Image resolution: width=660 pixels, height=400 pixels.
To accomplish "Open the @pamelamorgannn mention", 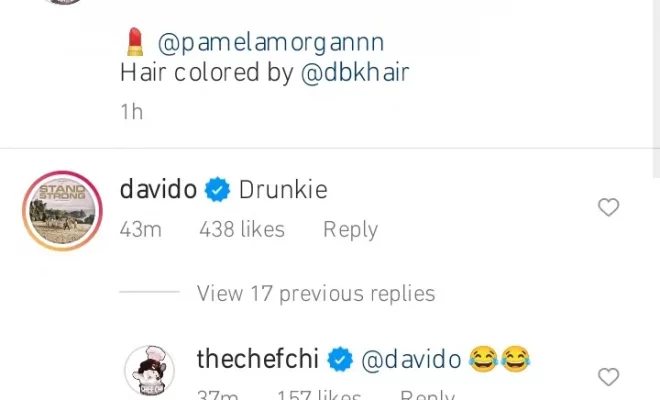I will [271, 43].
